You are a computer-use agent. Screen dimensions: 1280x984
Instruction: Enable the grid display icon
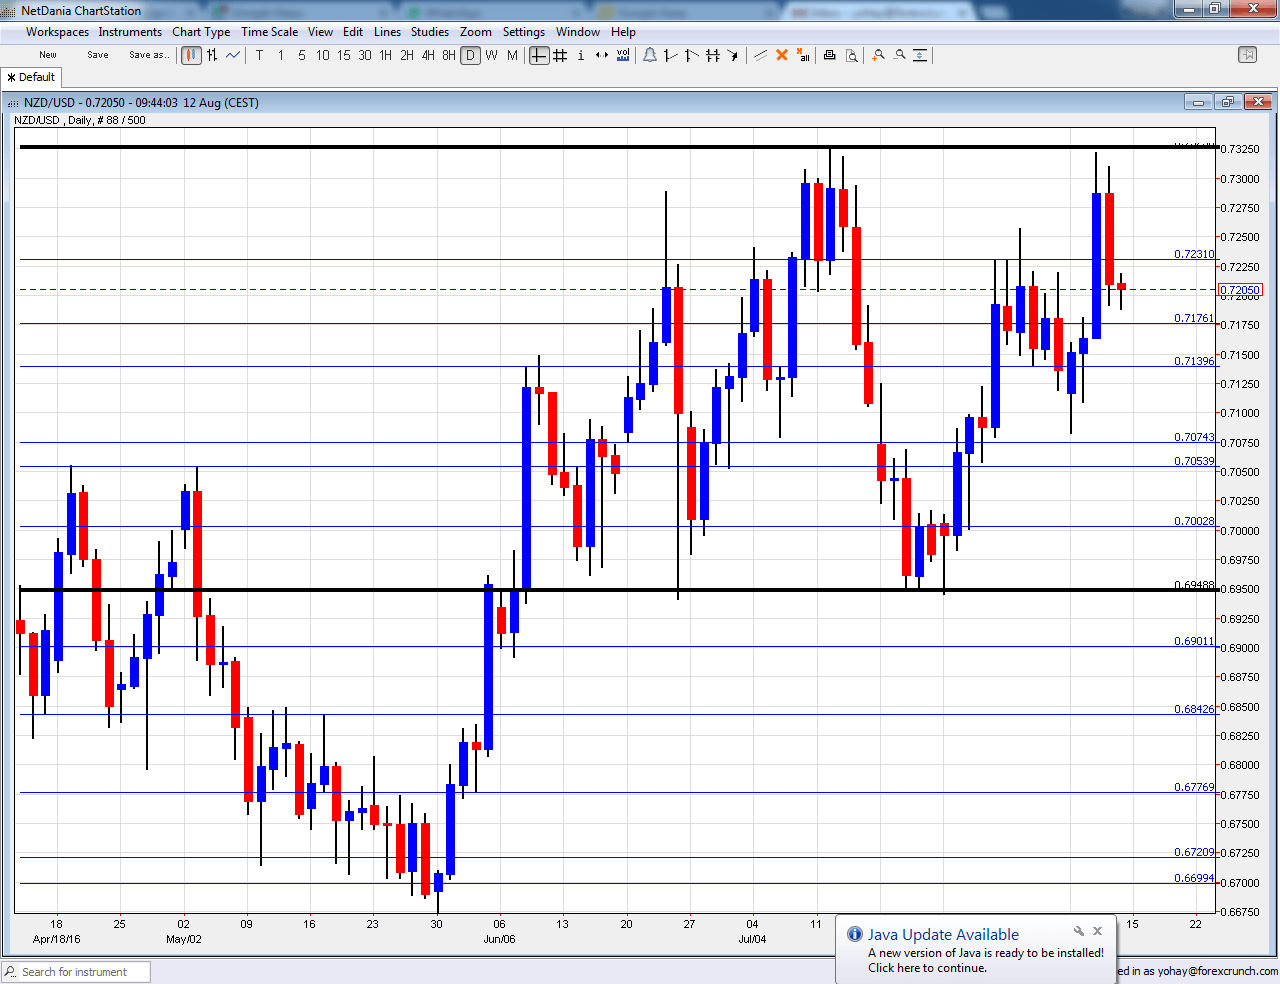(x=560, y=55)
